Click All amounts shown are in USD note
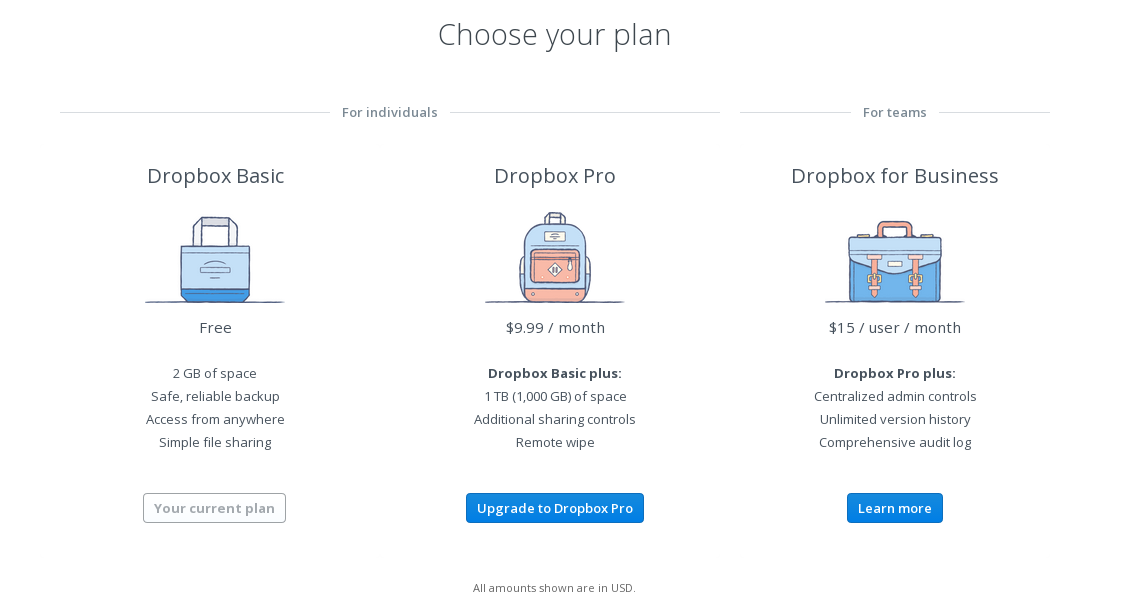The height and width of the screenshot is (604, 1127). click(x=554, y=588)
